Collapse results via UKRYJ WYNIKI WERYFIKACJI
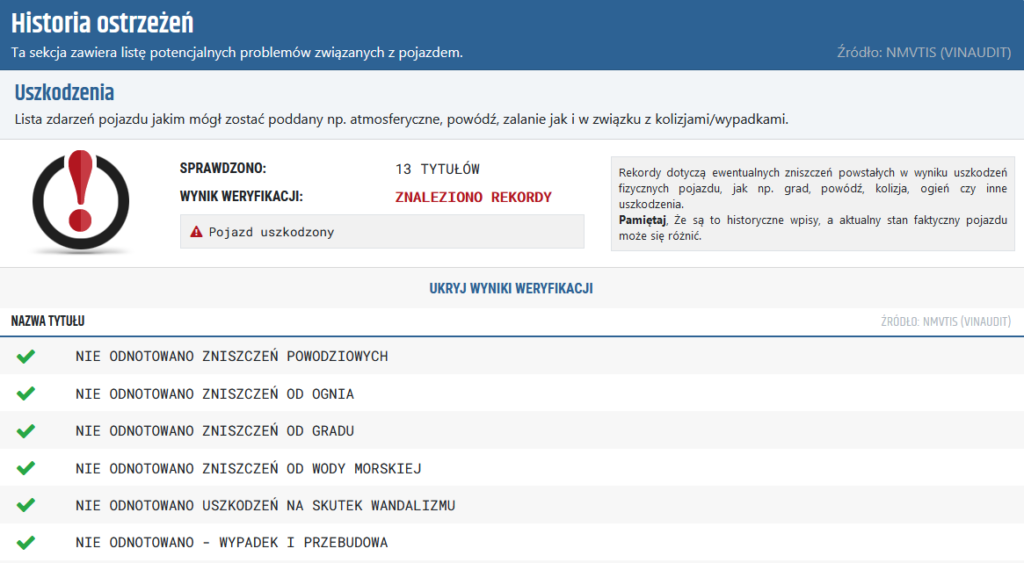The width and height of the screenshot is (1024, 563). pos(511,288)
